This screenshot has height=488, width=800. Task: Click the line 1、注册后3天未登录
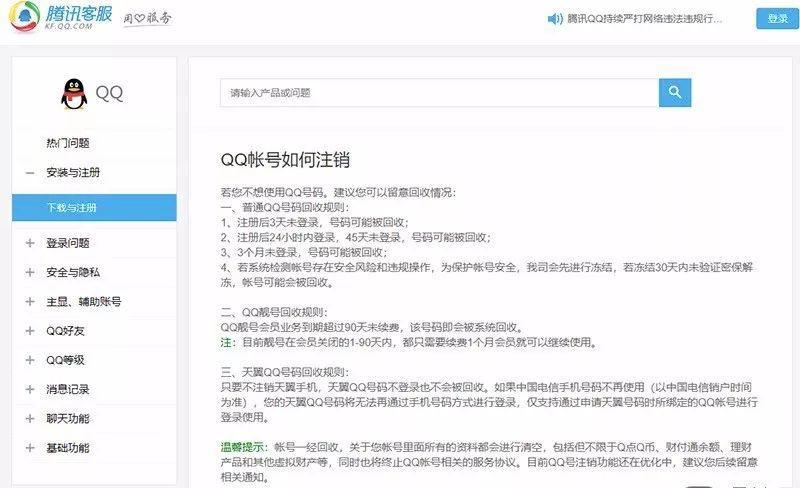coord(314,222)
